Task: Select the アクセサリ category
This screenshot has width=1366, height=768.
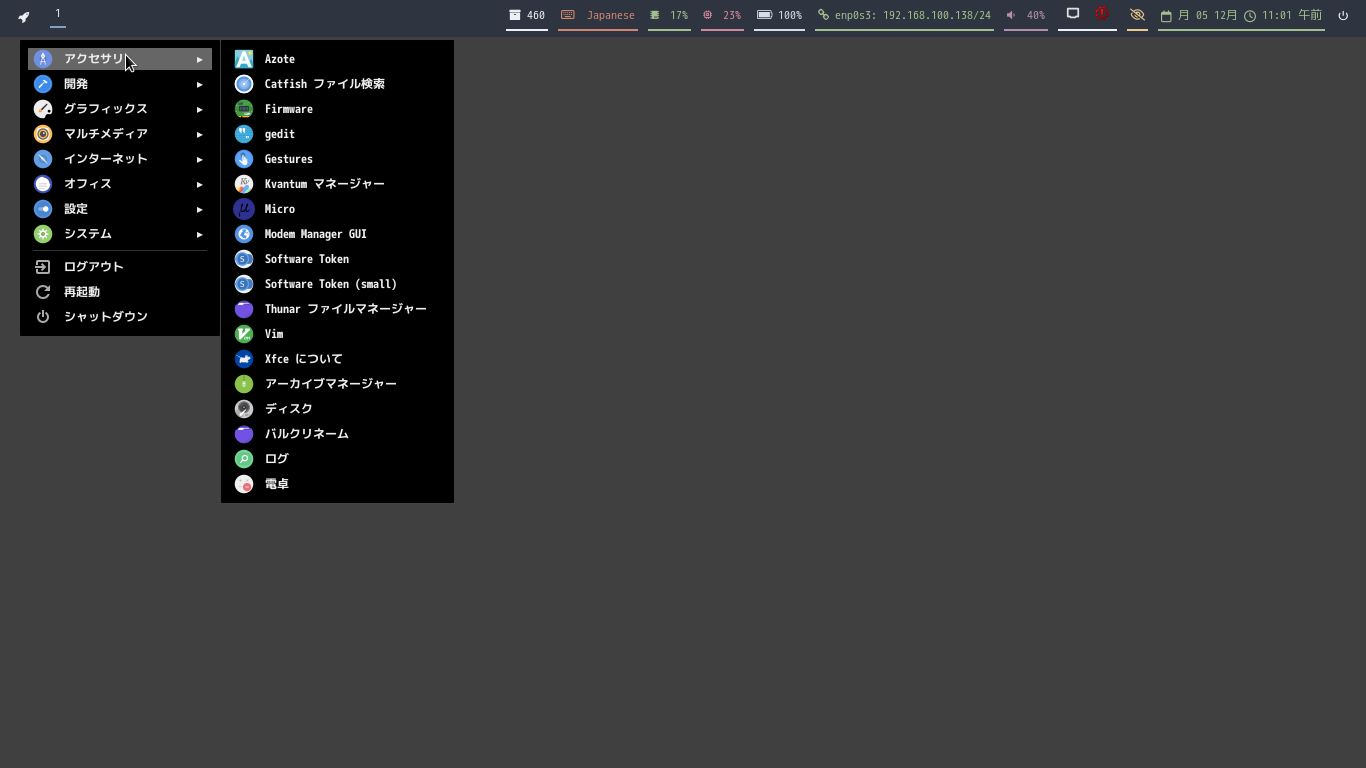Action: [120, 59]
